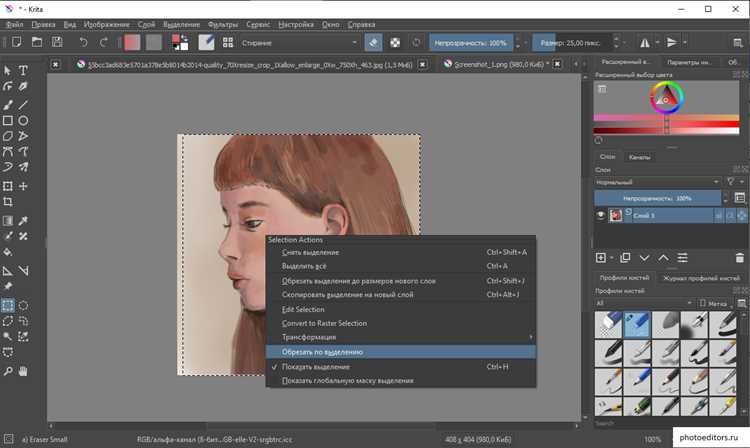Choose the Ellipse shape tool
The height and width of the screenshot is (448, 750).
[x=23, y=120]
